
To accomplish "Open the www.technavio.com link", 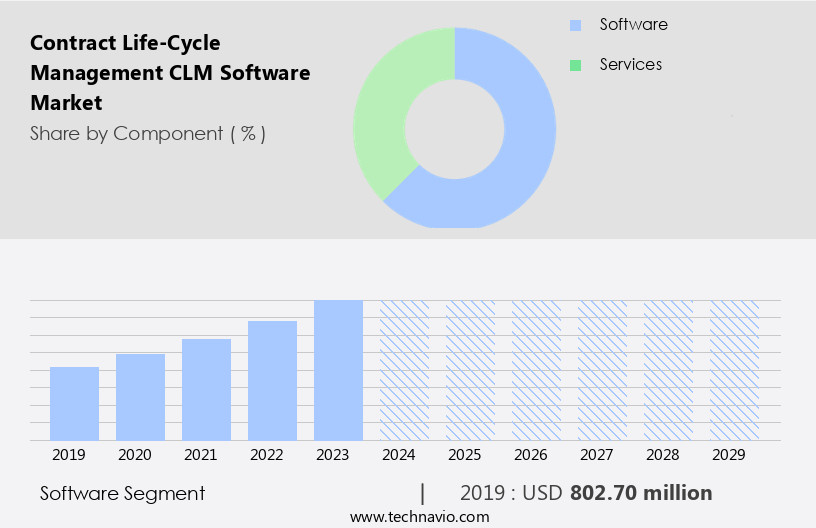I will tap(420, 516).
